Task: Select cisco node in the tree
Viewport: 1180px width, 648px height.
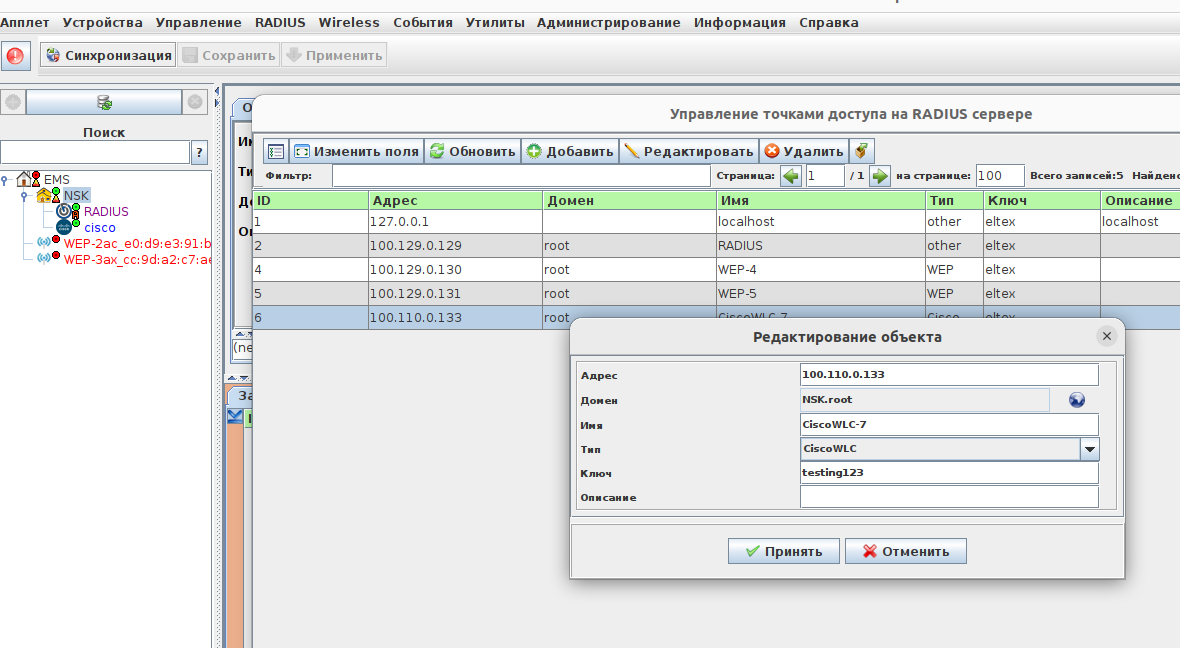Action: (99, 227)
